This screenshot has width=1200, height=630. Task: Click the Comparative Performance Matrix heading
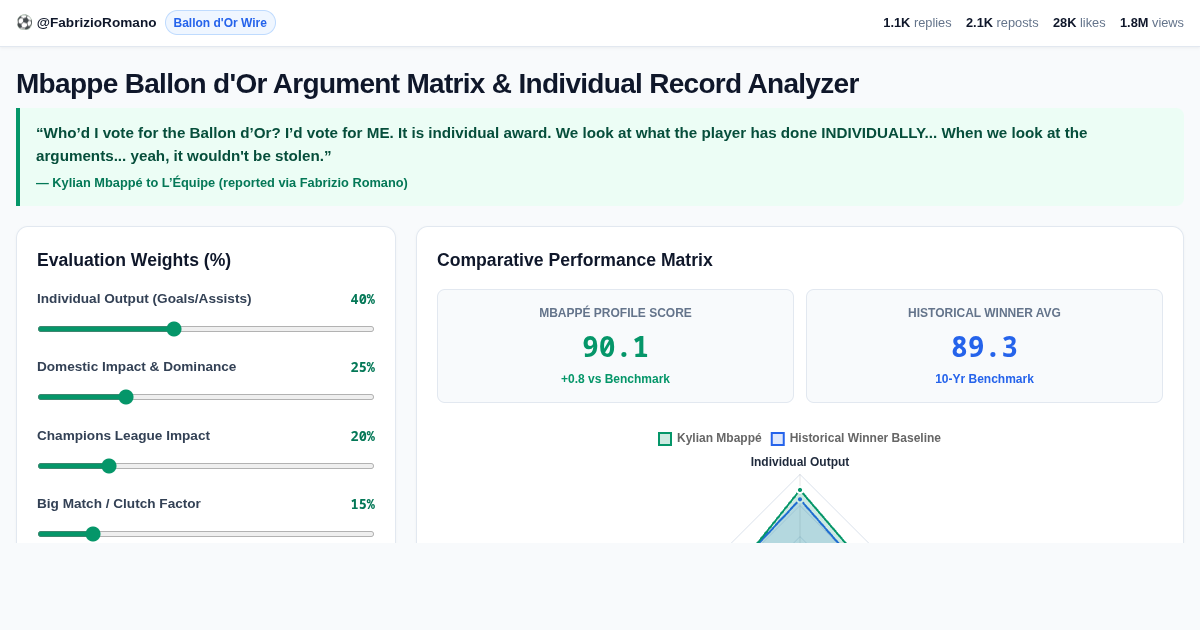(x=575, y=260)
